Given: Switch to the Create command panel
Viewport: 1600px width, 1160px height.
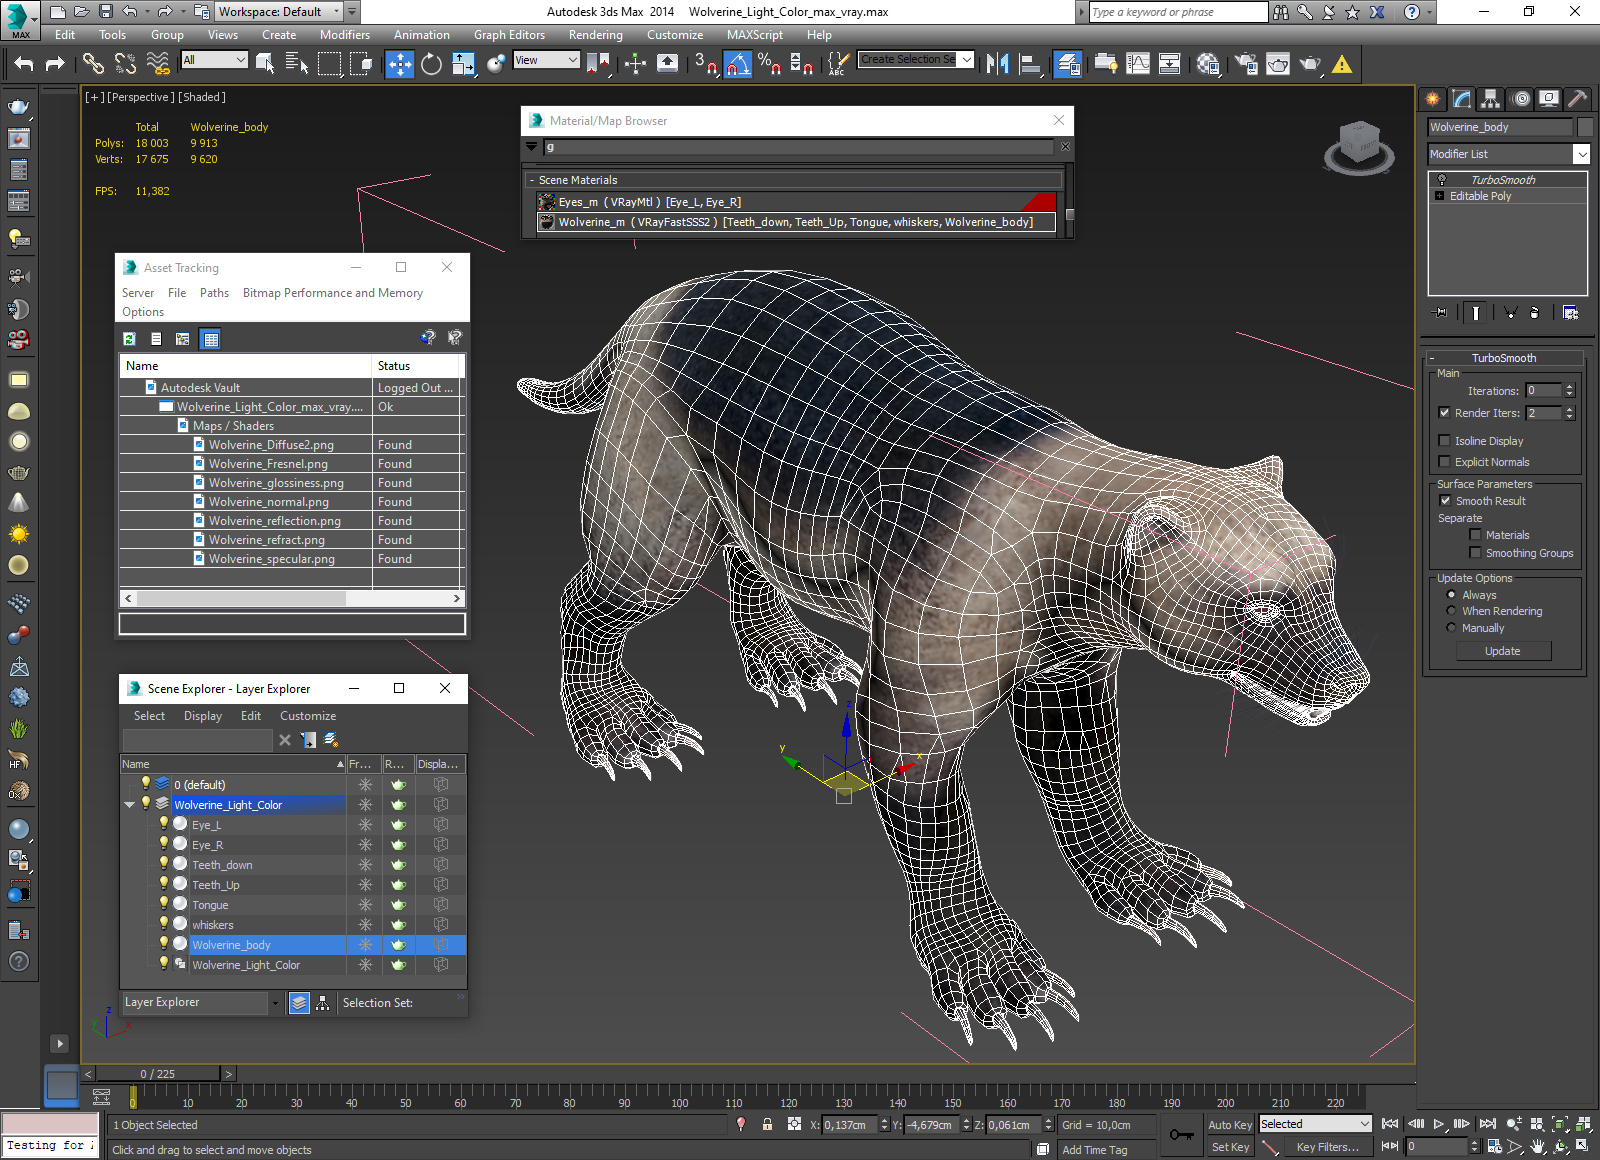Looking at the screenshot, I should pos(1433,99).
